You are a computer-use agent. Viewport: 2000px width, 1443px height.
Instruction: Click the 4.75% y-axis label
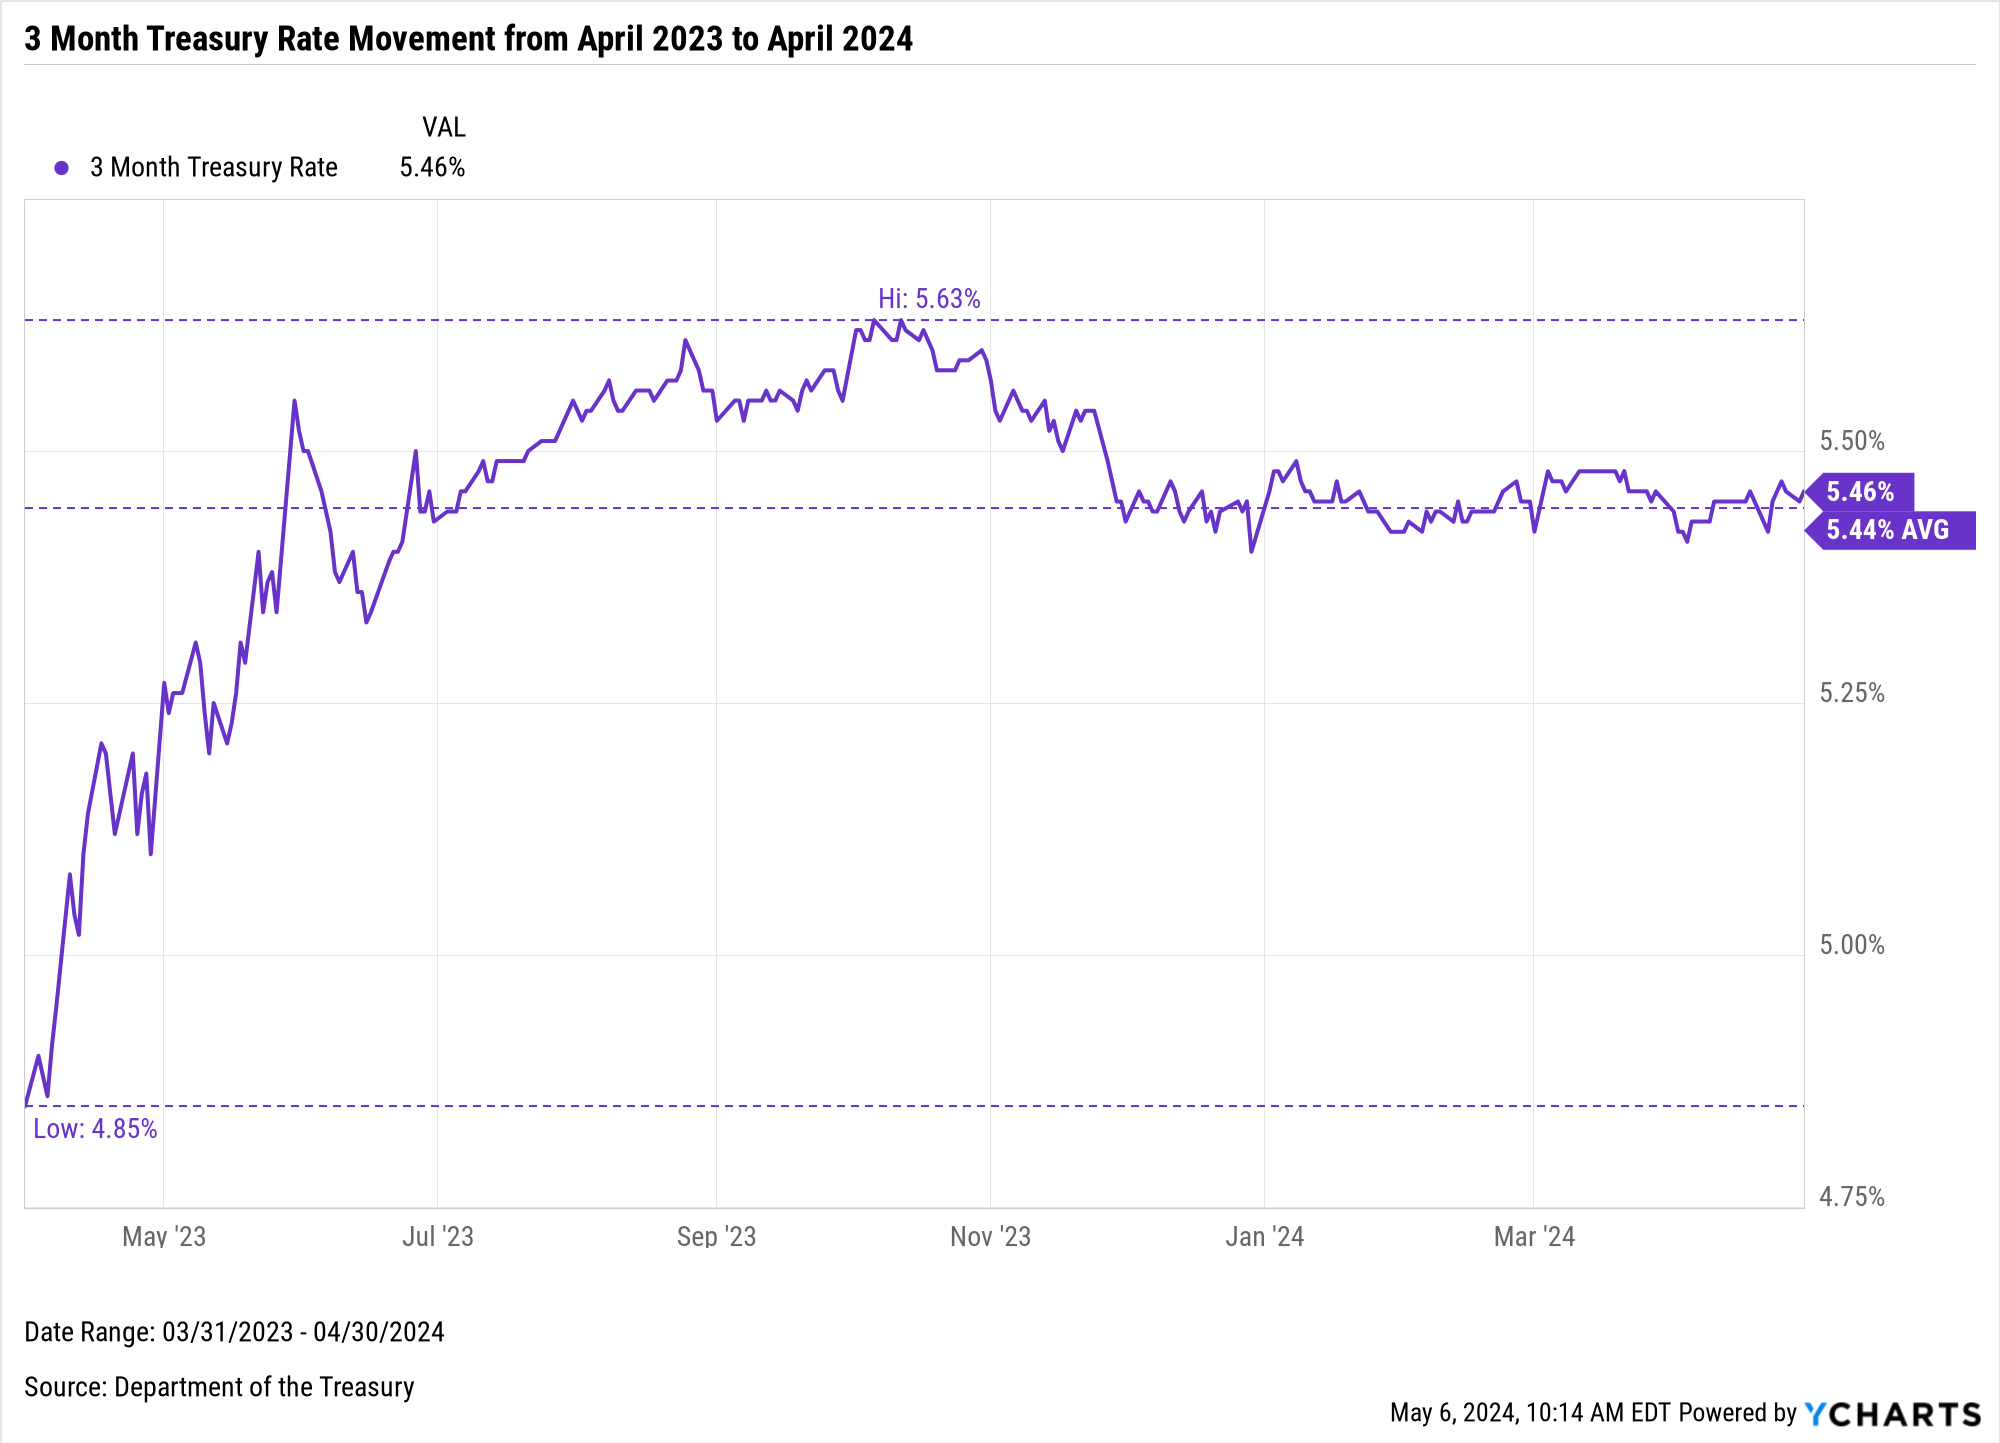coord(1851,1197)
